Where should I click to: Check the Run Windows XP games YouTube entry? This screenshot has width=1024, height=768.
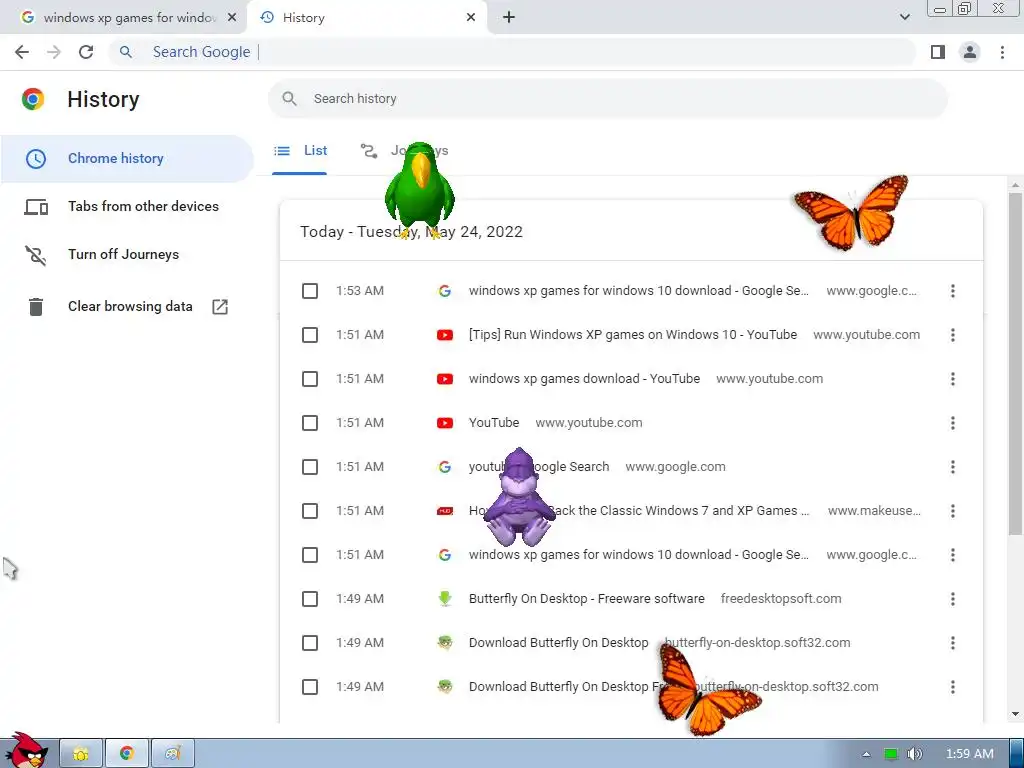310,335
